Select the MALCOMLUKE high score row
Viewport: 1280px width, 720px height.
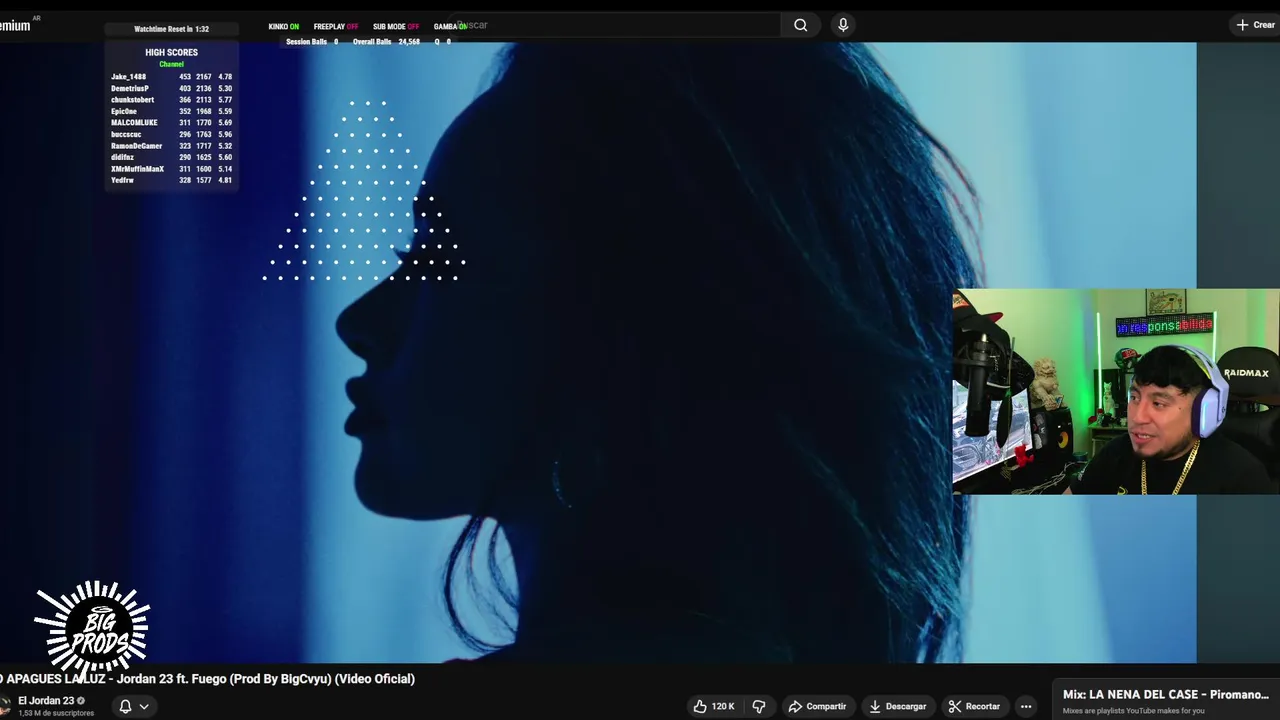pos(171,123)
